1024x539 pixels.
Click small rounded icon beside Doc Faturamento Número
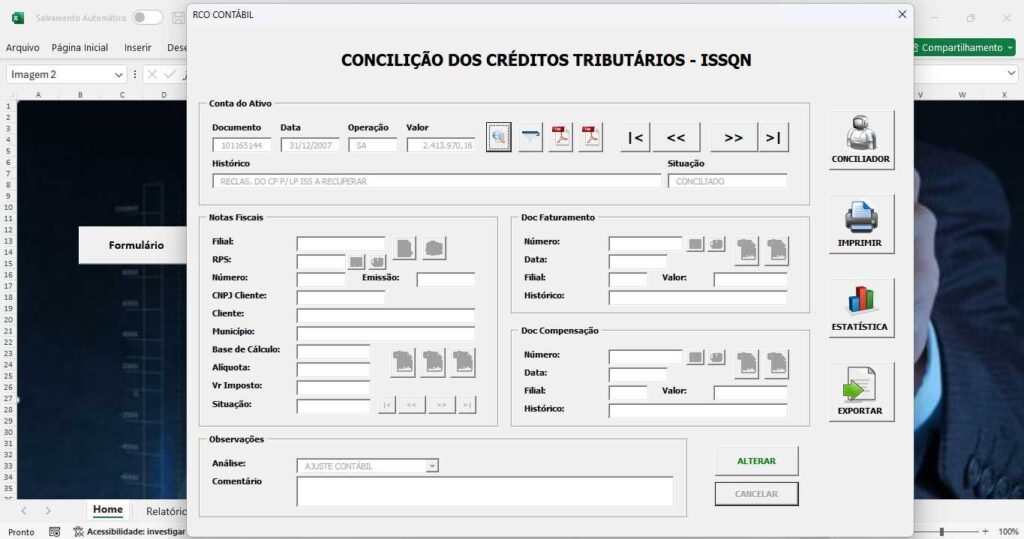pyautogui.click(x=716, y=244)
